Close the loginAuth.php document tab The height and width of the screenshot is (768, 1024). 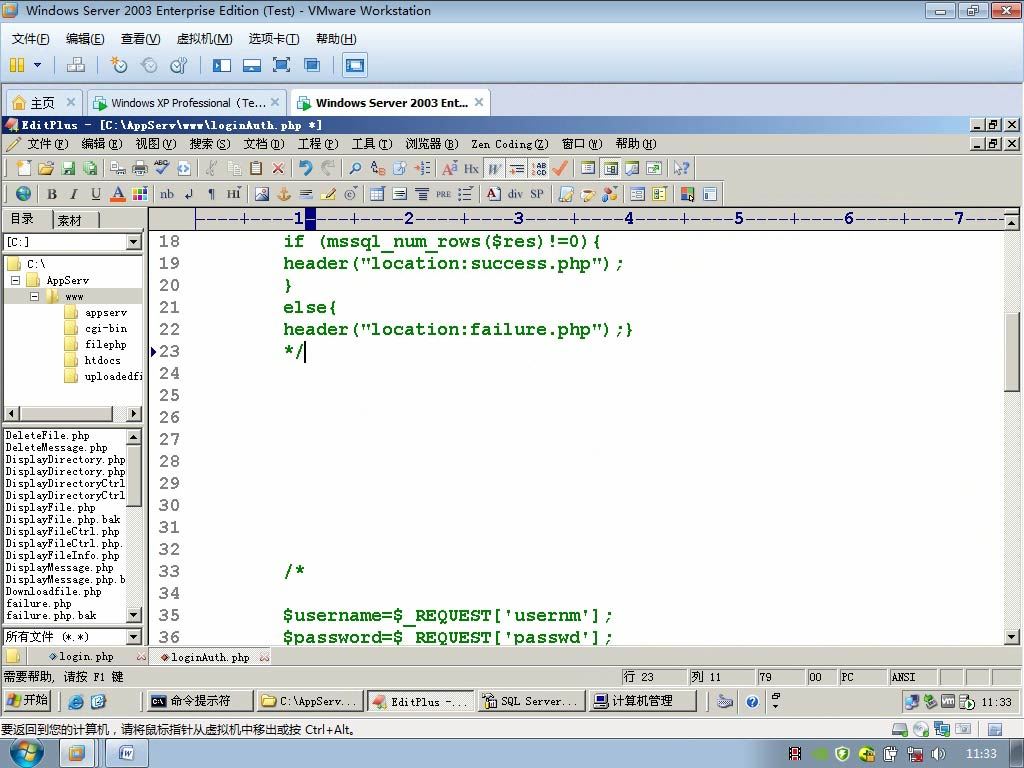pos(264,657)
